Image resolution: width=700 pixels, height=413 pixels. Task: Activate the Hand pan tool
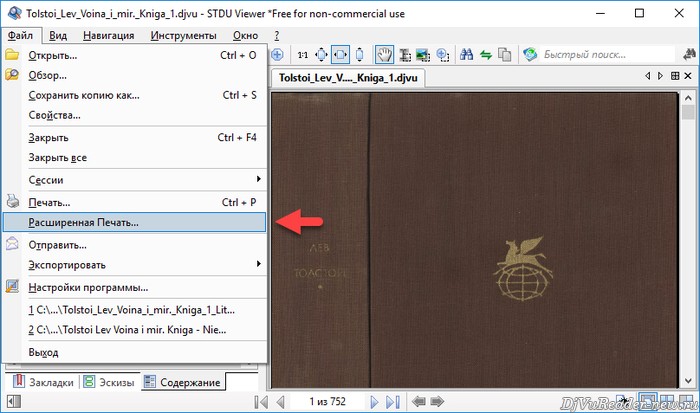(384, 55)
